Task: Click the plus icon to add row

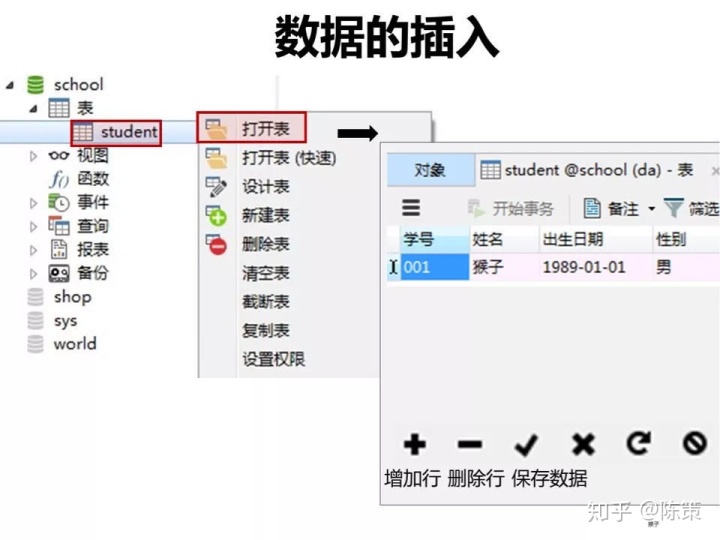Action: (x=415, y=444)
